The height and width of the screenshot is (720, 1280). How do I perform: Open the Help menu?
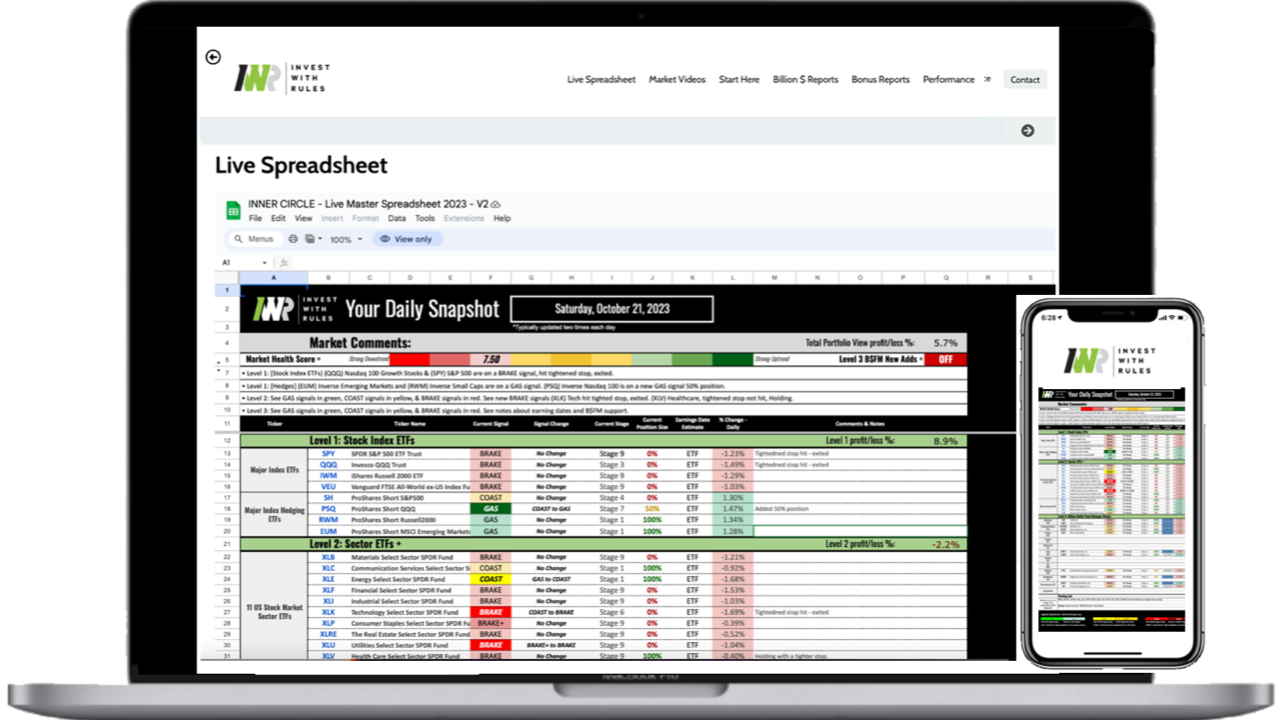502,218
